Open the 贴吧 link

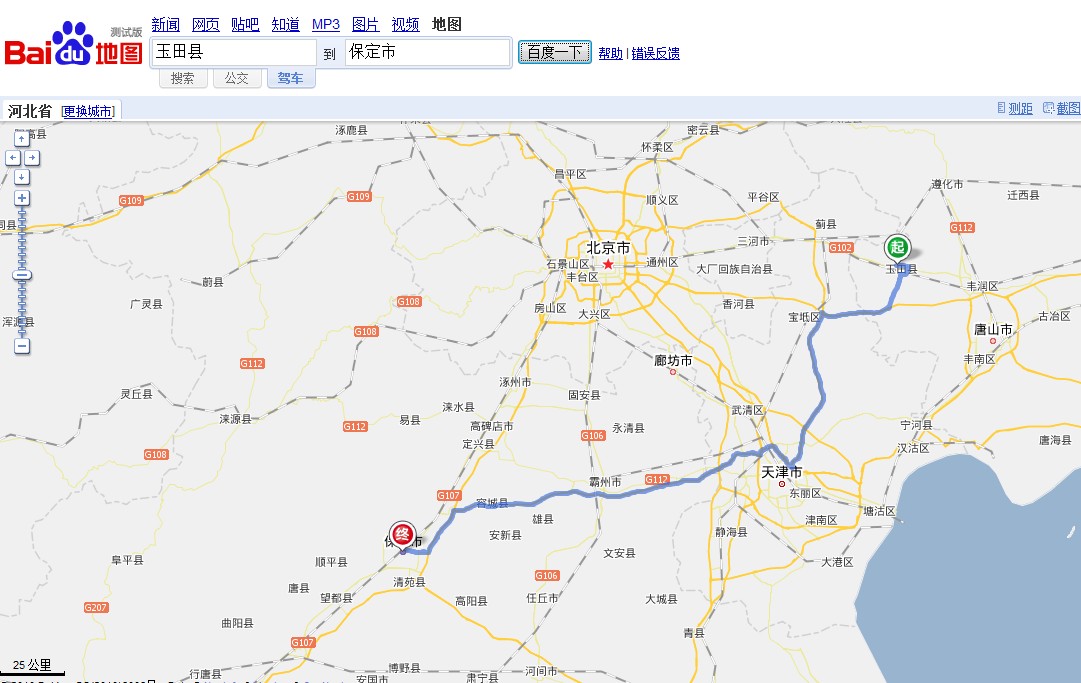pyautogui.click(x=245, y=24)
